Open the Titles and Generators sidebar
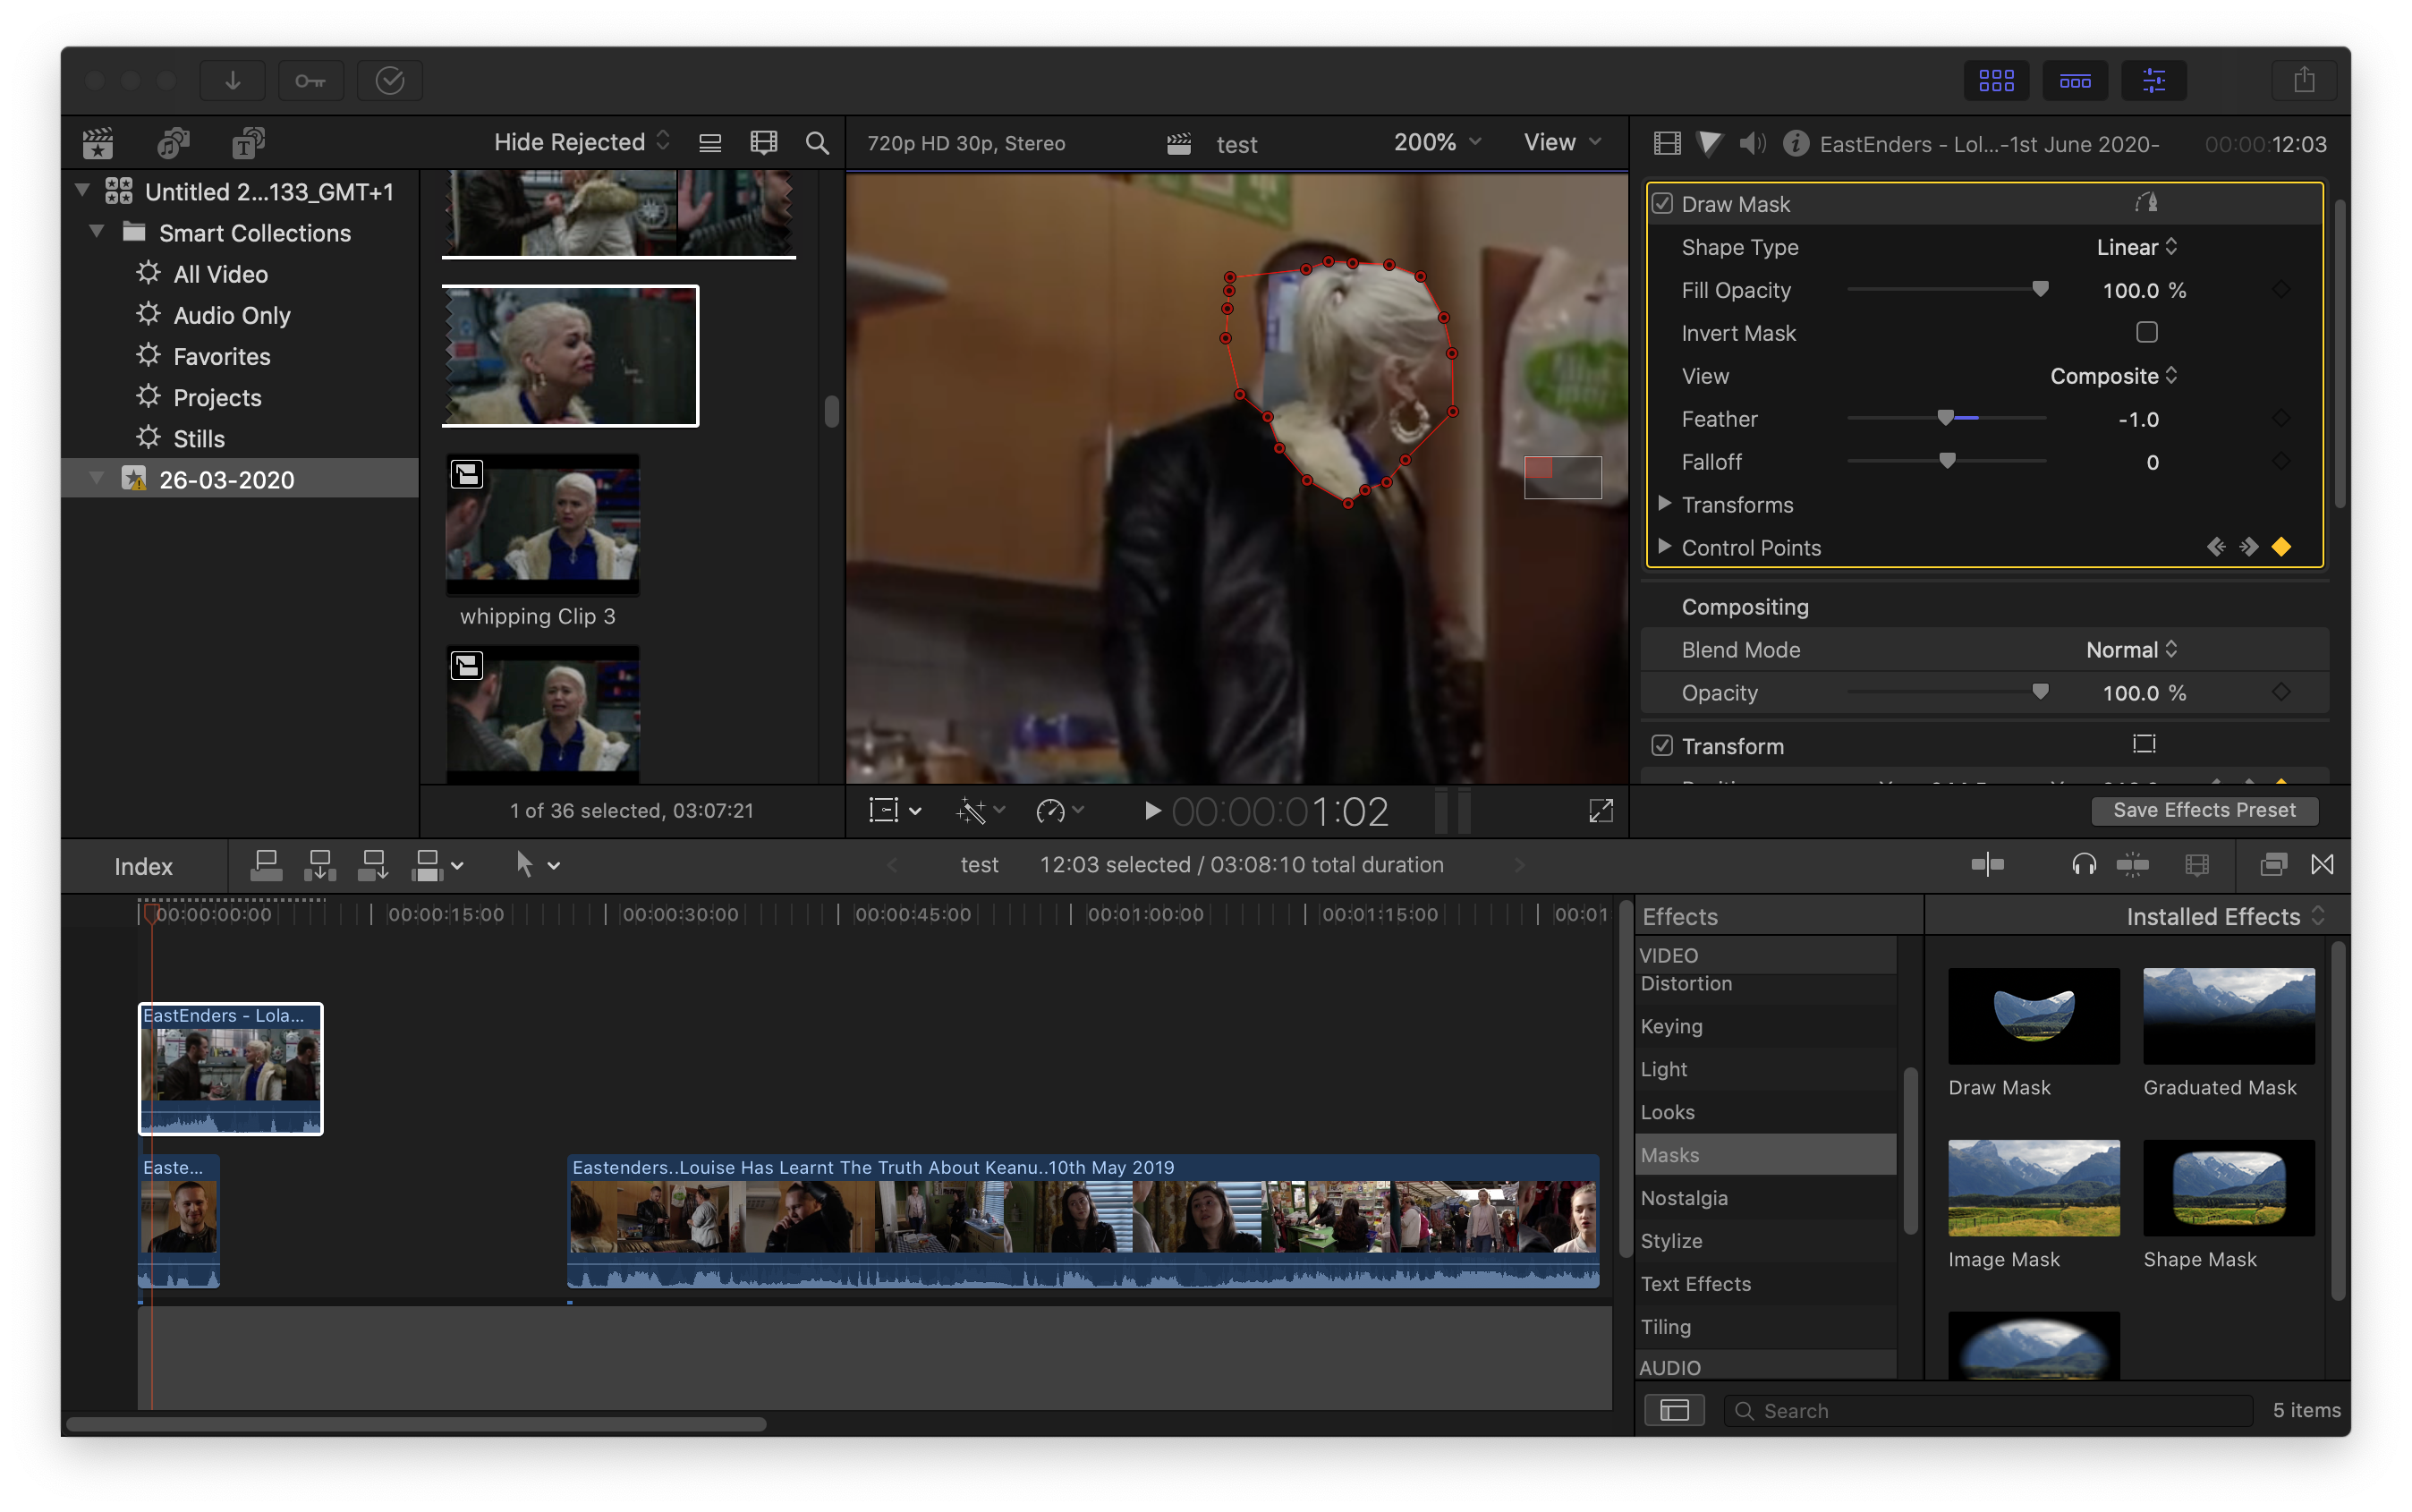Viewport: 2412px width, 1512px height. [x=248, y=143]
